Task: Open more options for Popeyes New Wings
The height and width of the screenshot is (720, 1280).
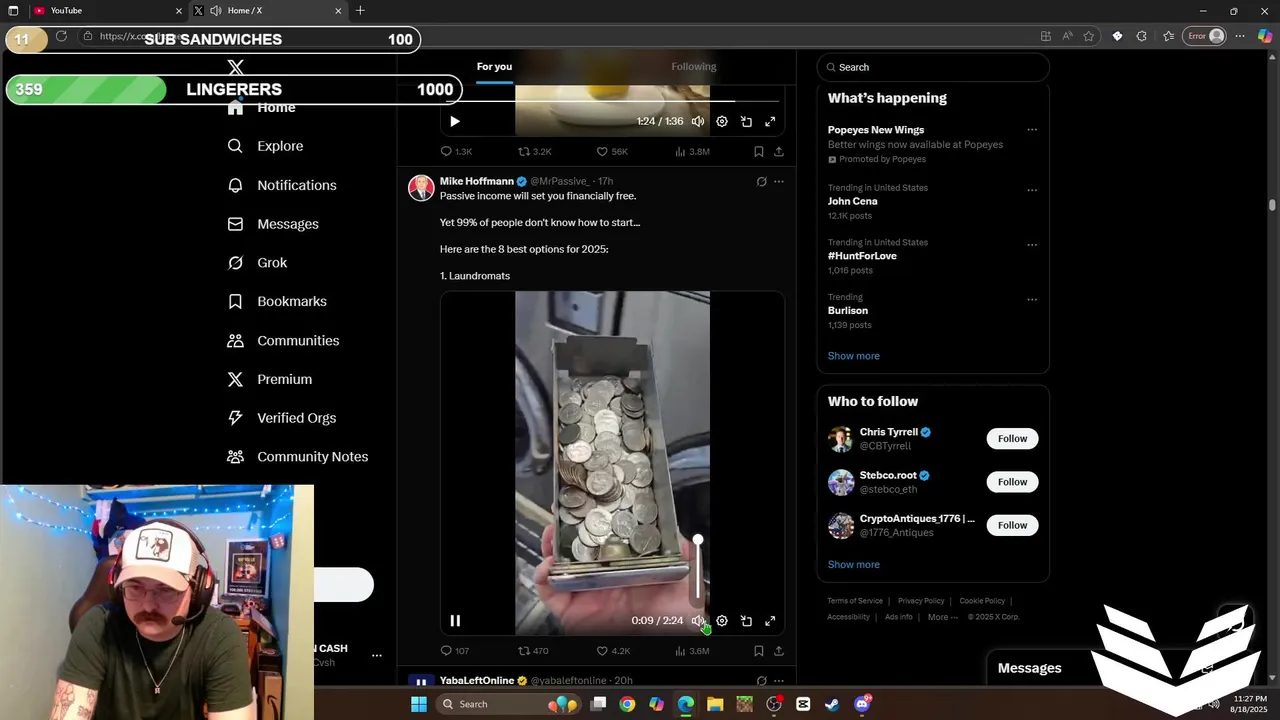Action: click(1032, 130)
